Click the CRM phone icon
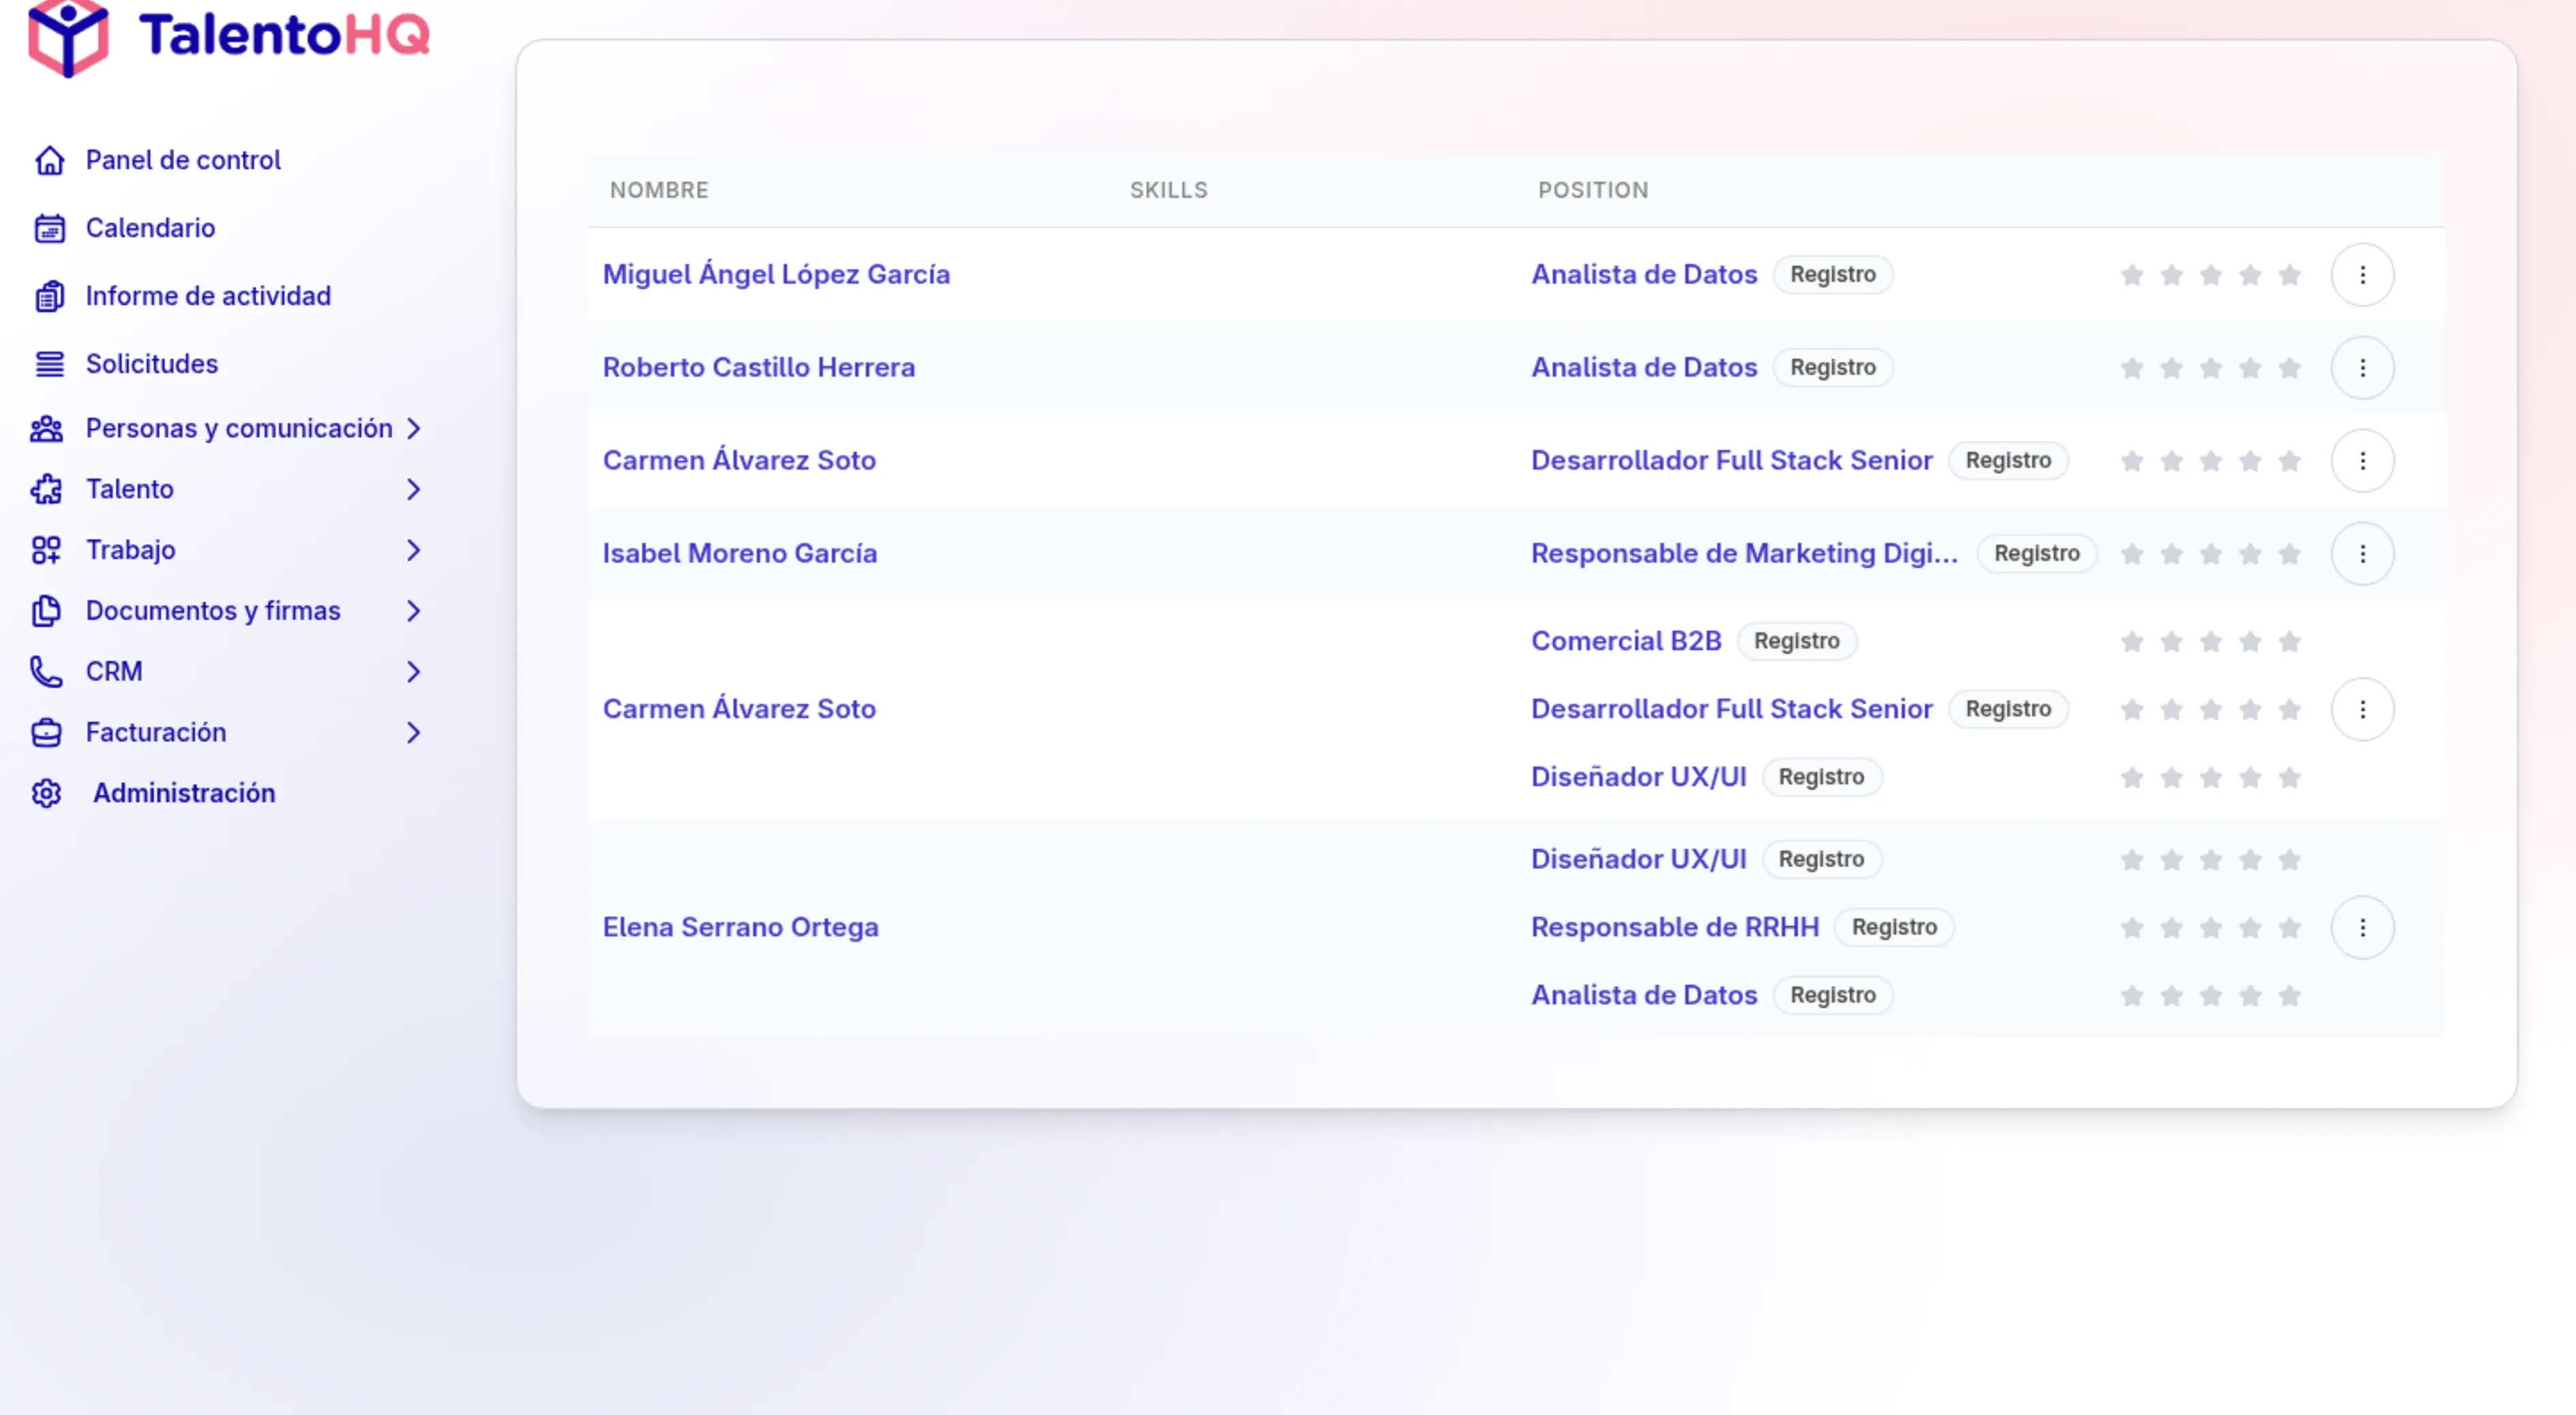This screenshot has height=1415, width=2576. [x=46, y=672]
